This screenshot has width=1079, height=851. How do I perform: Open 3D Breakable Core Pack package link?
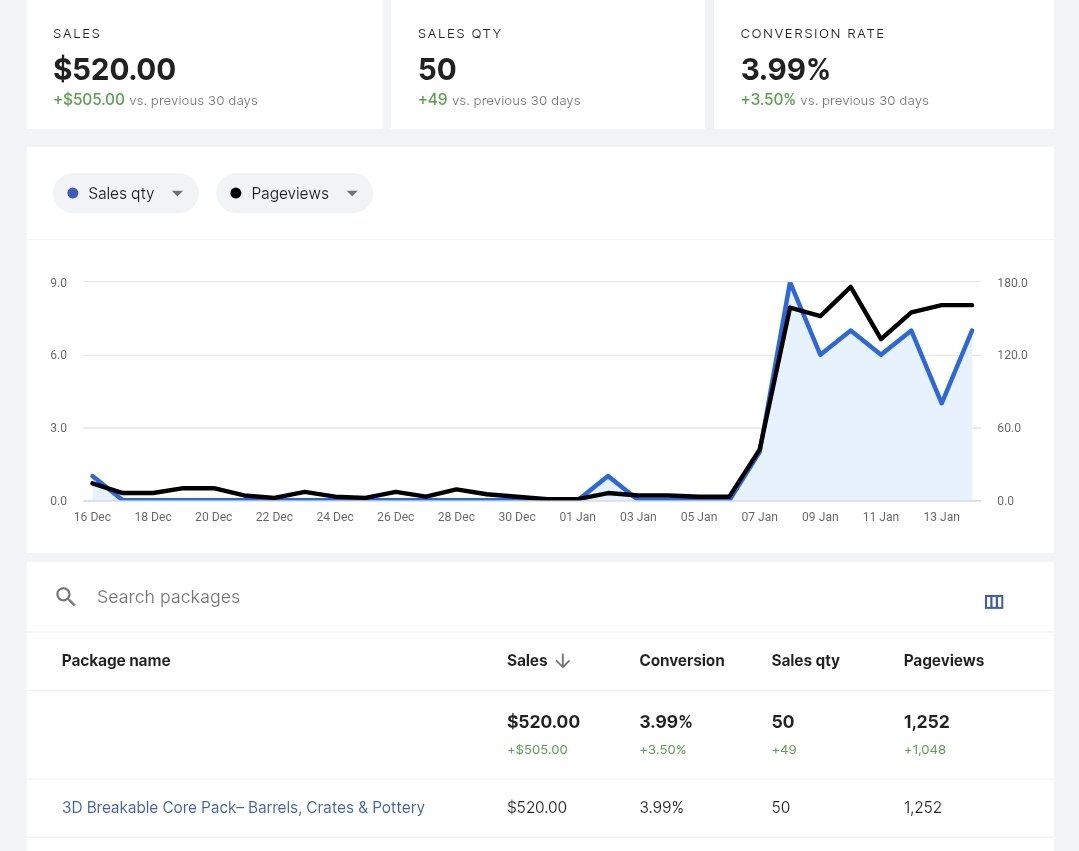tap(243, 807)
